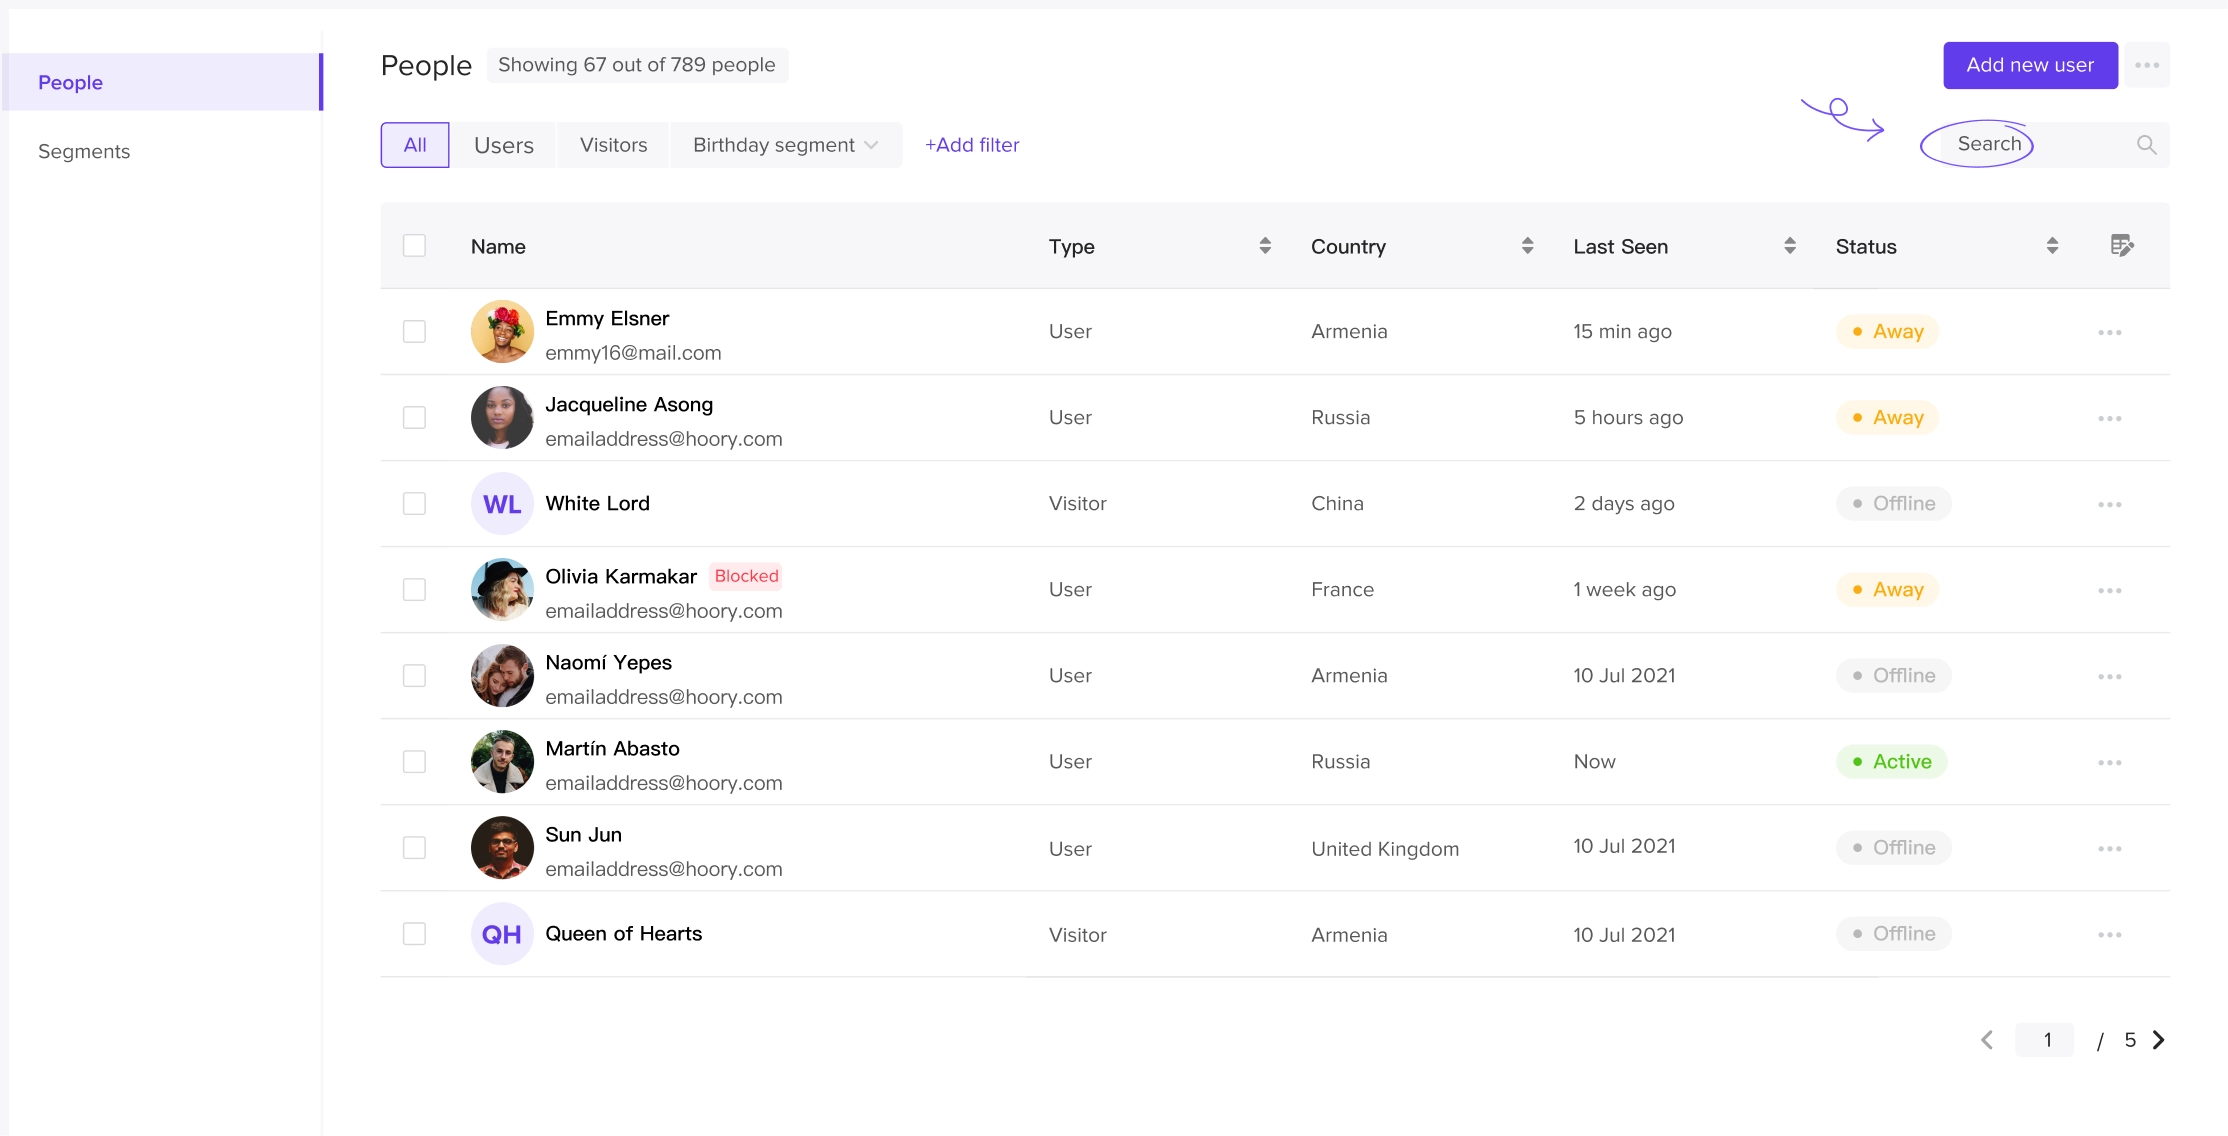Open the edit columns icon in table header
This screenshot has width=2228, height=1136.
[x=2122, y=246]
